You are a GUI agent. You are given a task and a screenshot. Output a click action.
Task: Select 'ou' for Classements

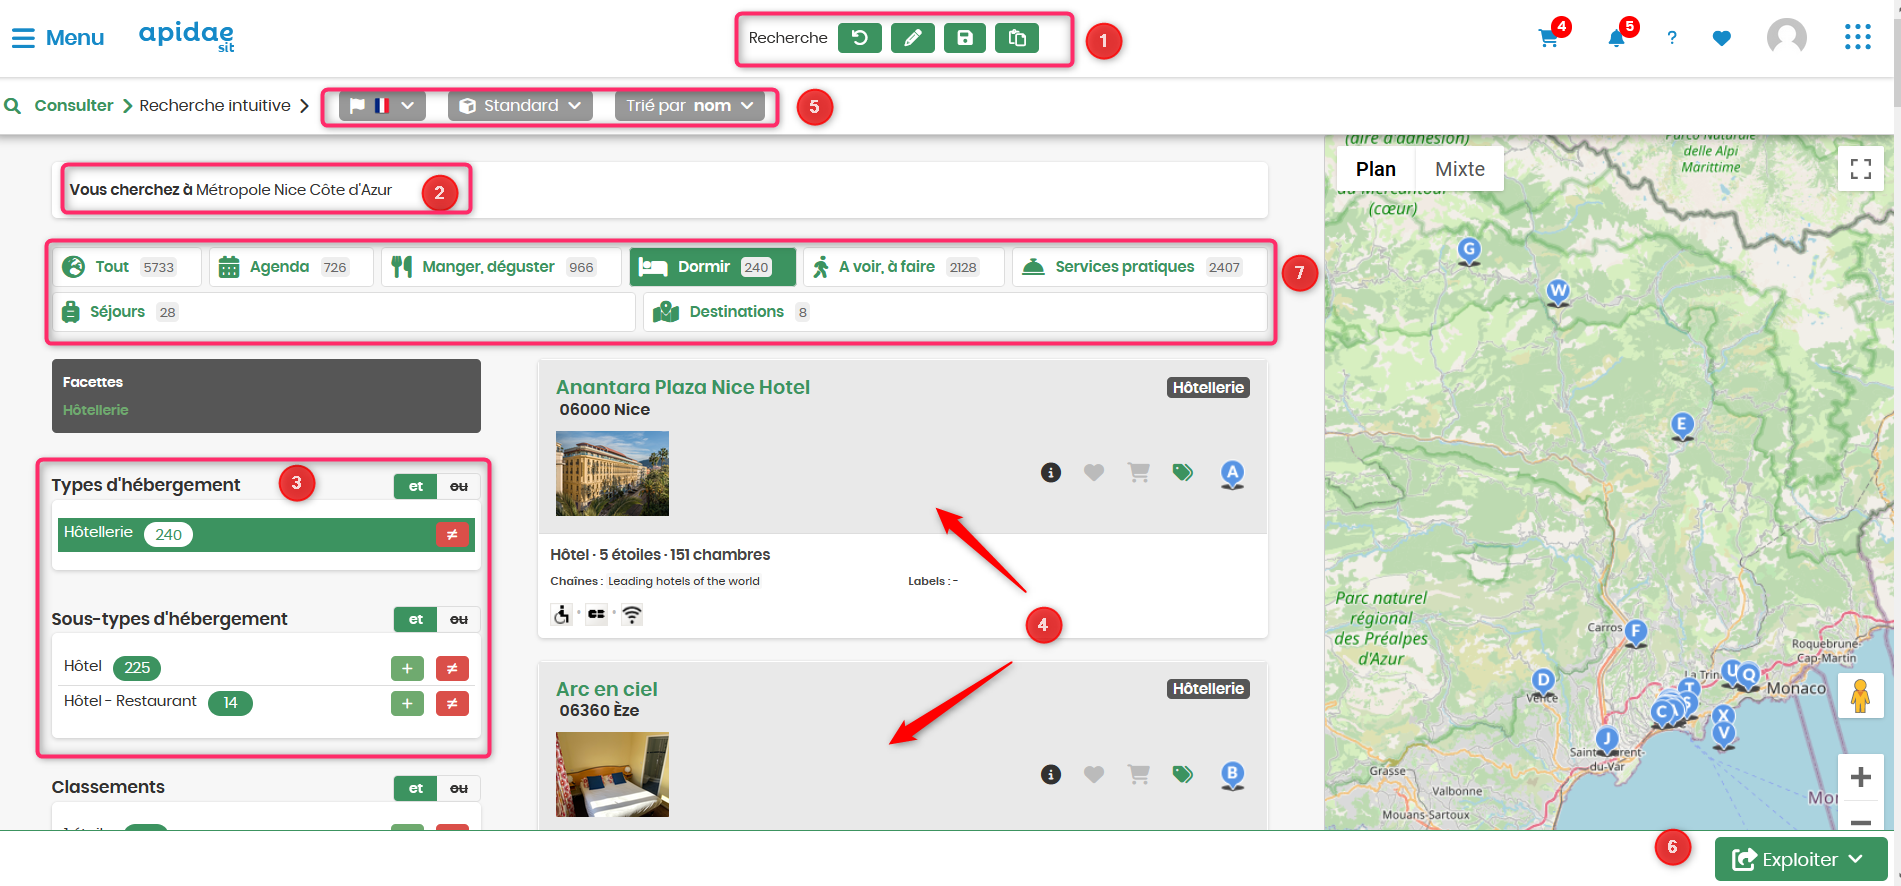pos(459,788)
